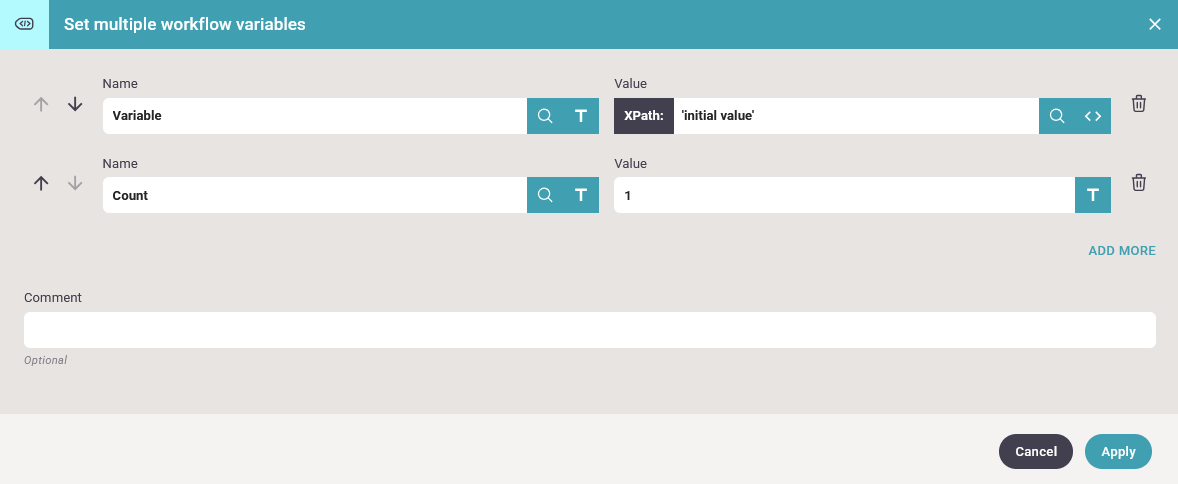The image size is (1178, 484).
Task: Delete the Count row with trash icon
Action: (1138, 183)
